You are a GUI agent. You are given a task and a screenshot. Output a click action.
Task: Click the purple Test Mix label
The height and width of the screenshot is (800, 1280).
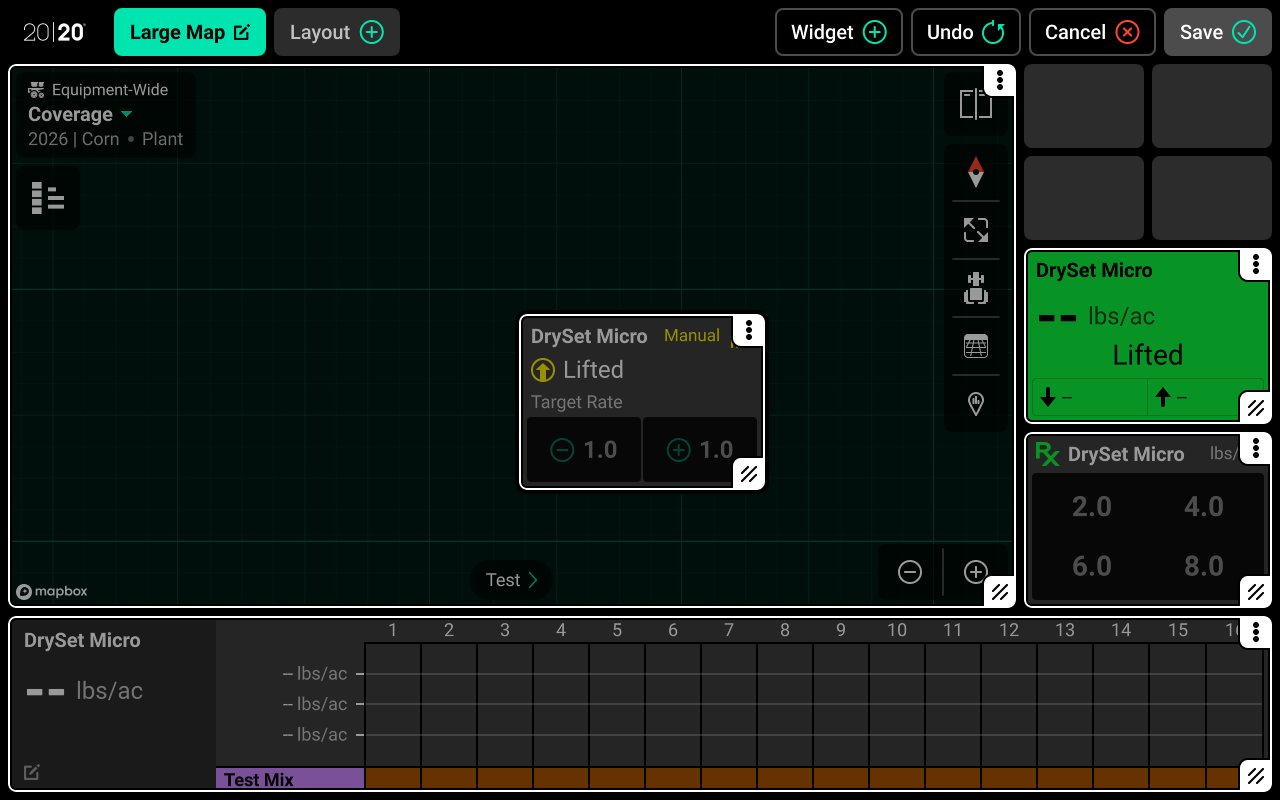click(290, 779)
